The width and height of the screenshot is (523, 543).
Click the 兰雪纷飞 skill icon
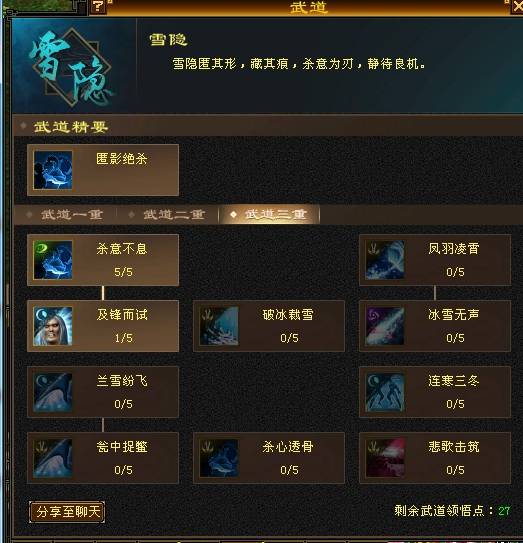[x=53, y=392]
